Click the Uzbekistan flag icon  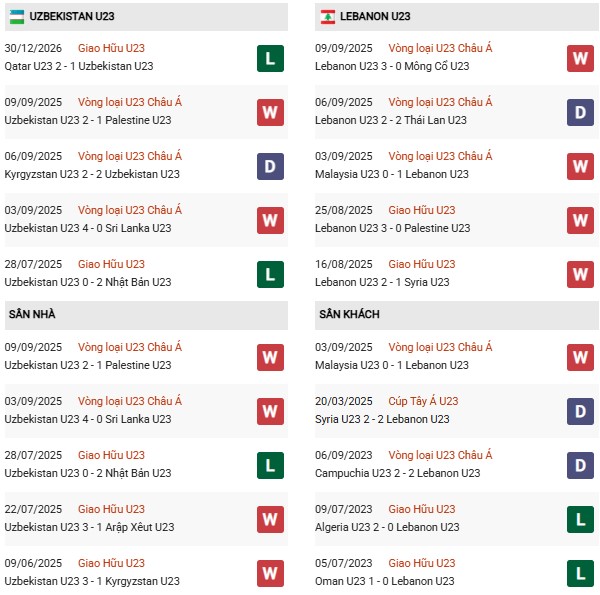[17, 16]
